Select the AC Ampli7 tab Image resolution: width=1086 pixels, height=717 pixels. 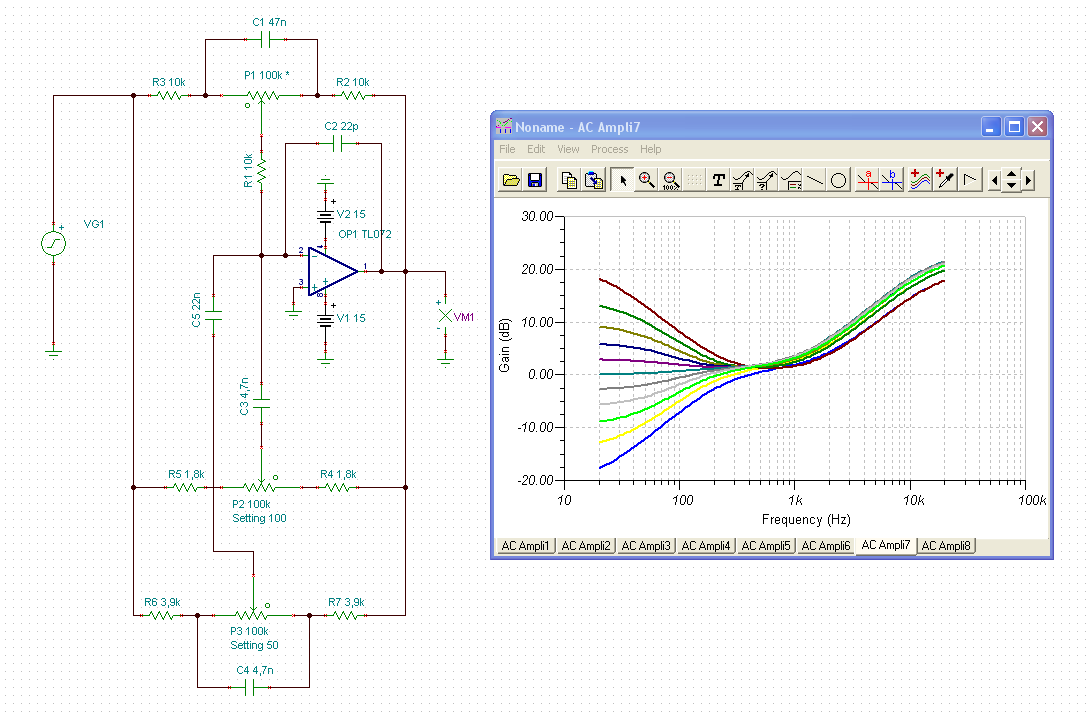pos(886,545)
